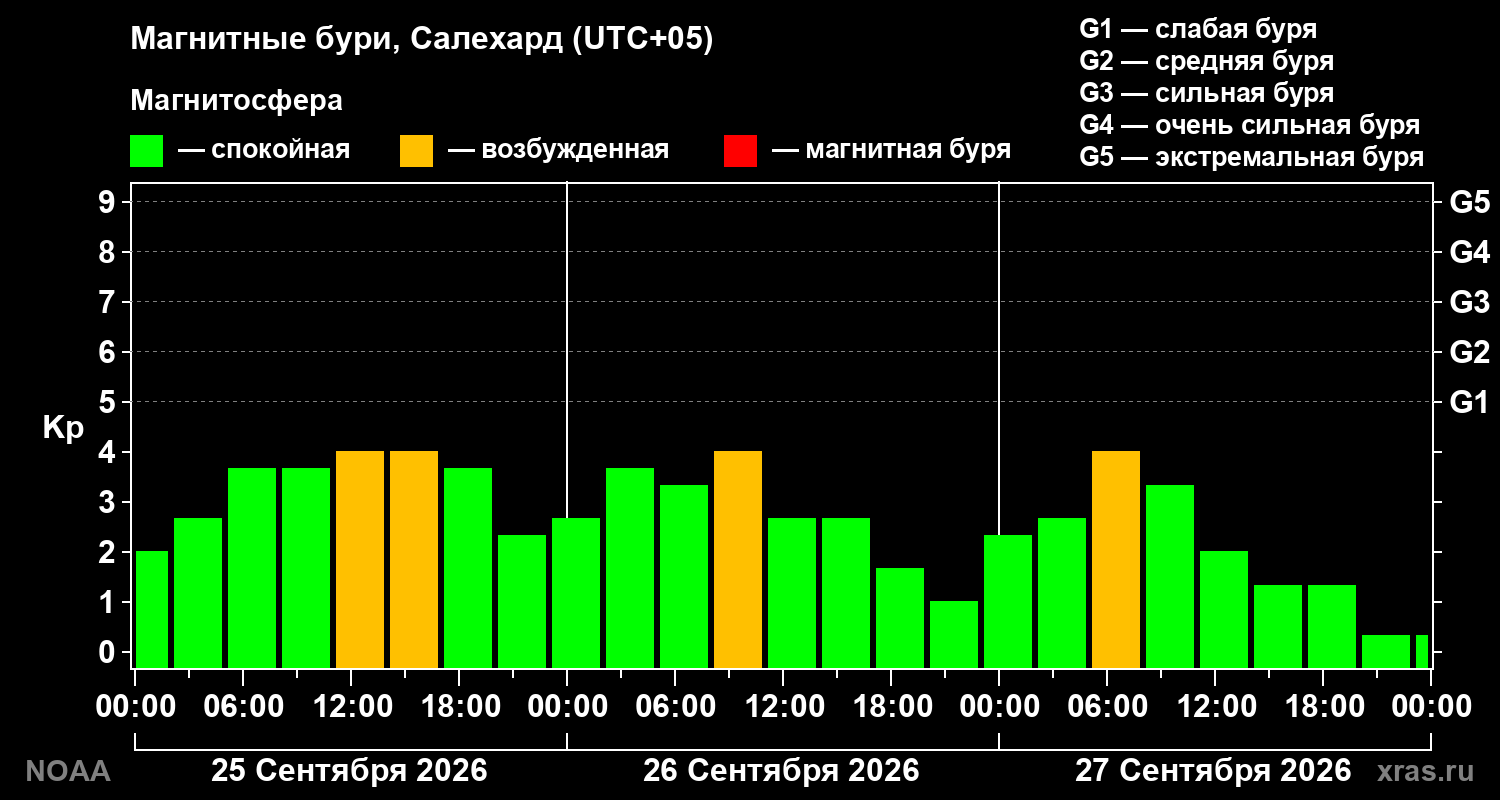Image resolution: width=1500 pixels, height=800 pixels.
Task: Click the "26 Сентября 2026" date label
Action: 781,771
